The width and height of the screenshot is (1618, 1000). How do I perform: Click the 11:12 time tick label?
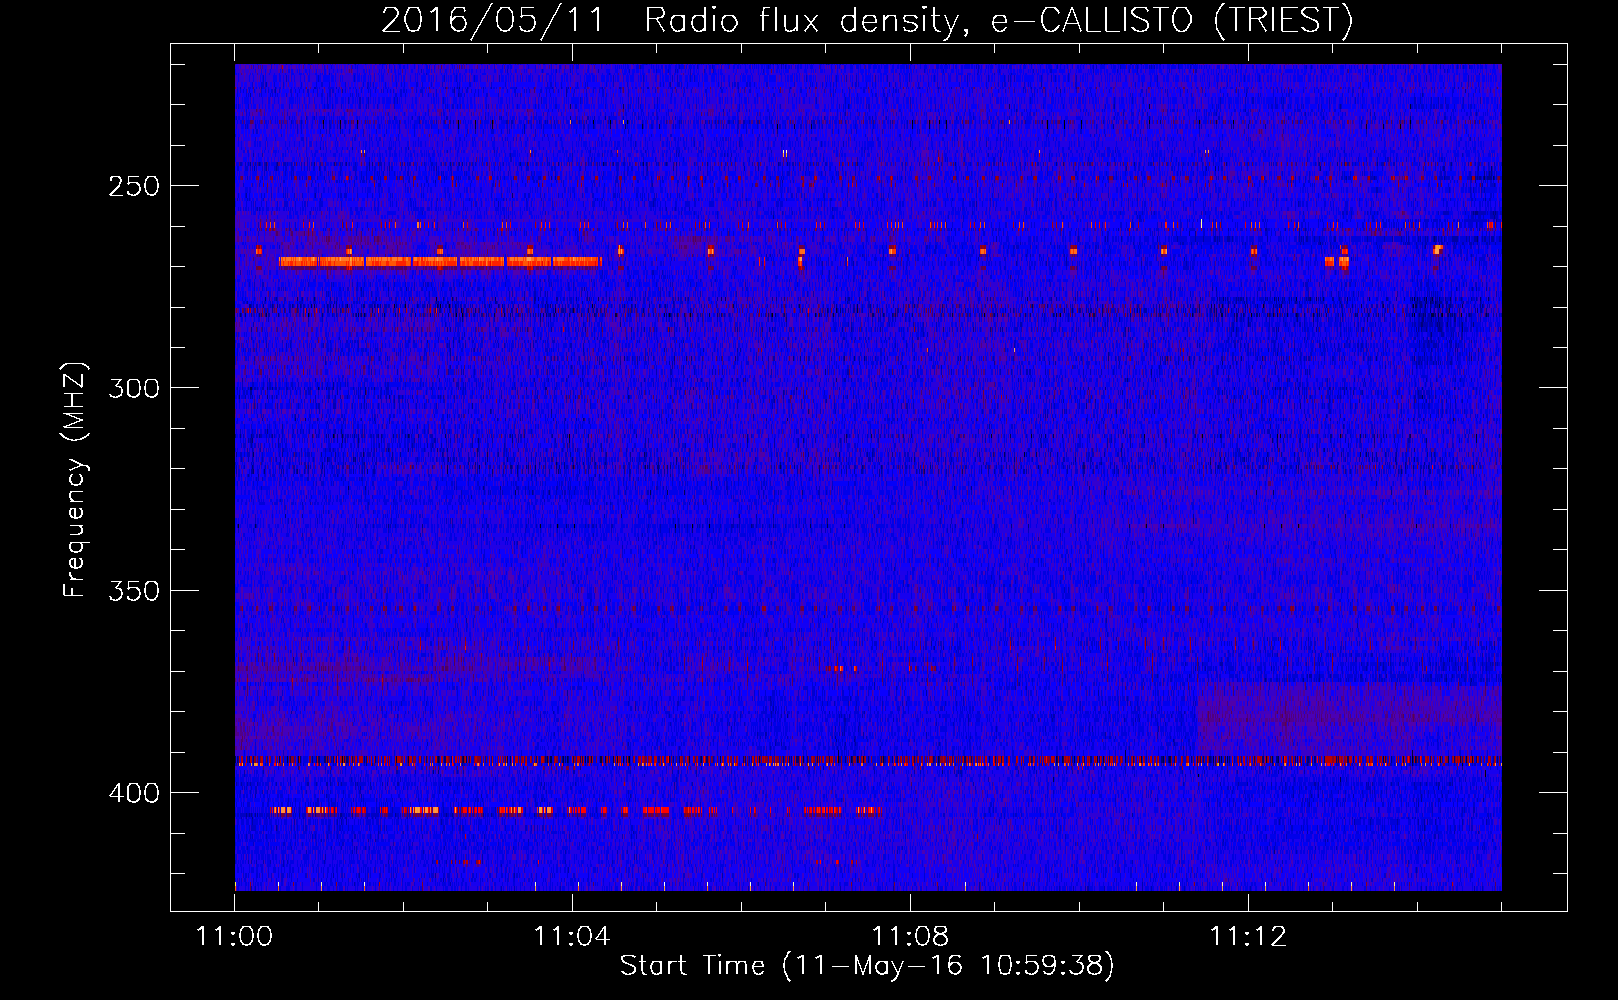(1248, 937)
